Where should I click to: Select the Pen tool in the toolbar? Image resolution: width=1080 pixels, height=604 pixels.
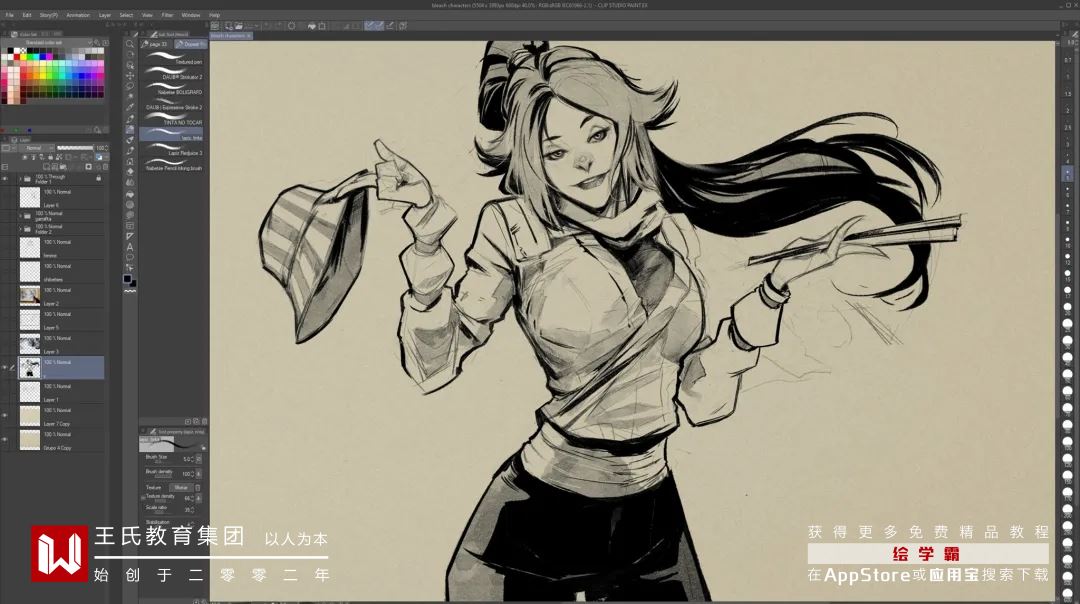click(129, 118)
